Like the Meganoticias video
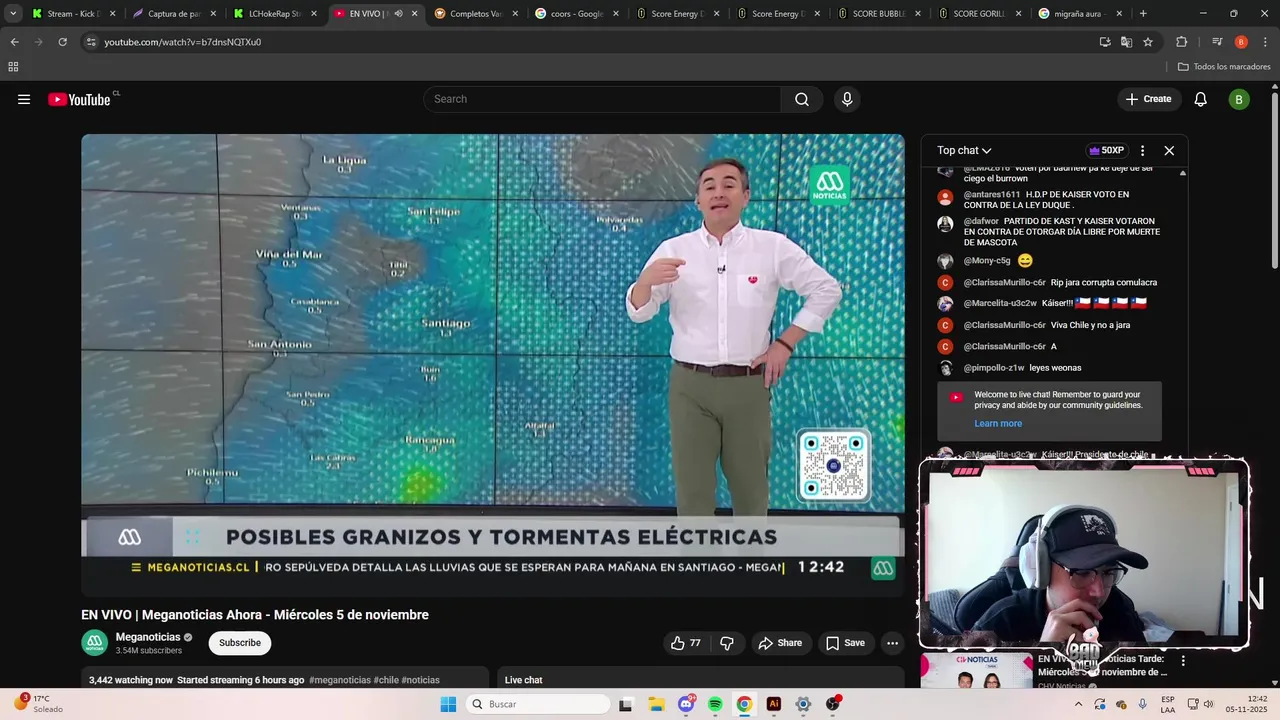Viewport: 1280px width, 720px height. pos(686,643)
